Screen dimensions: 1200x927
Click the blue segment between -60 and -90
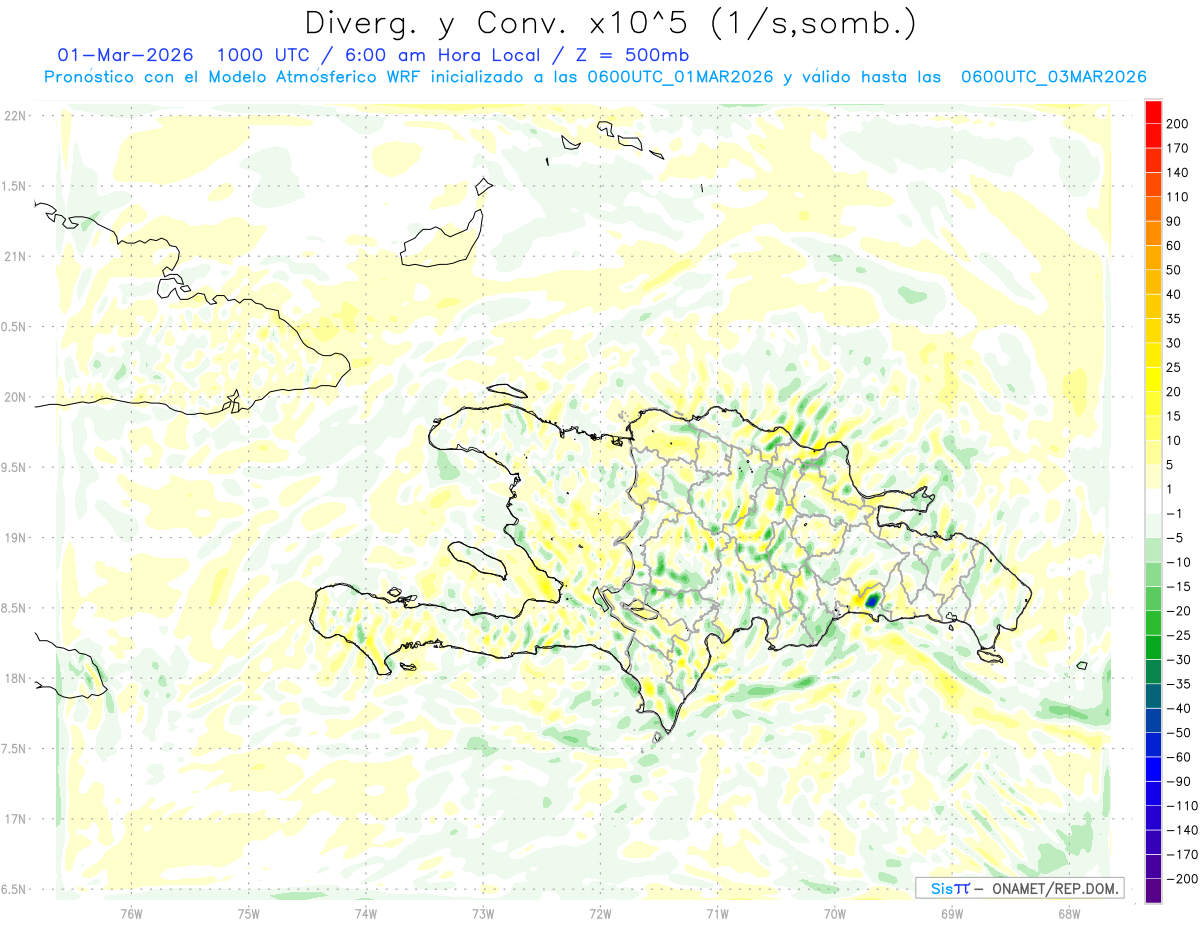pos(1153,769)
